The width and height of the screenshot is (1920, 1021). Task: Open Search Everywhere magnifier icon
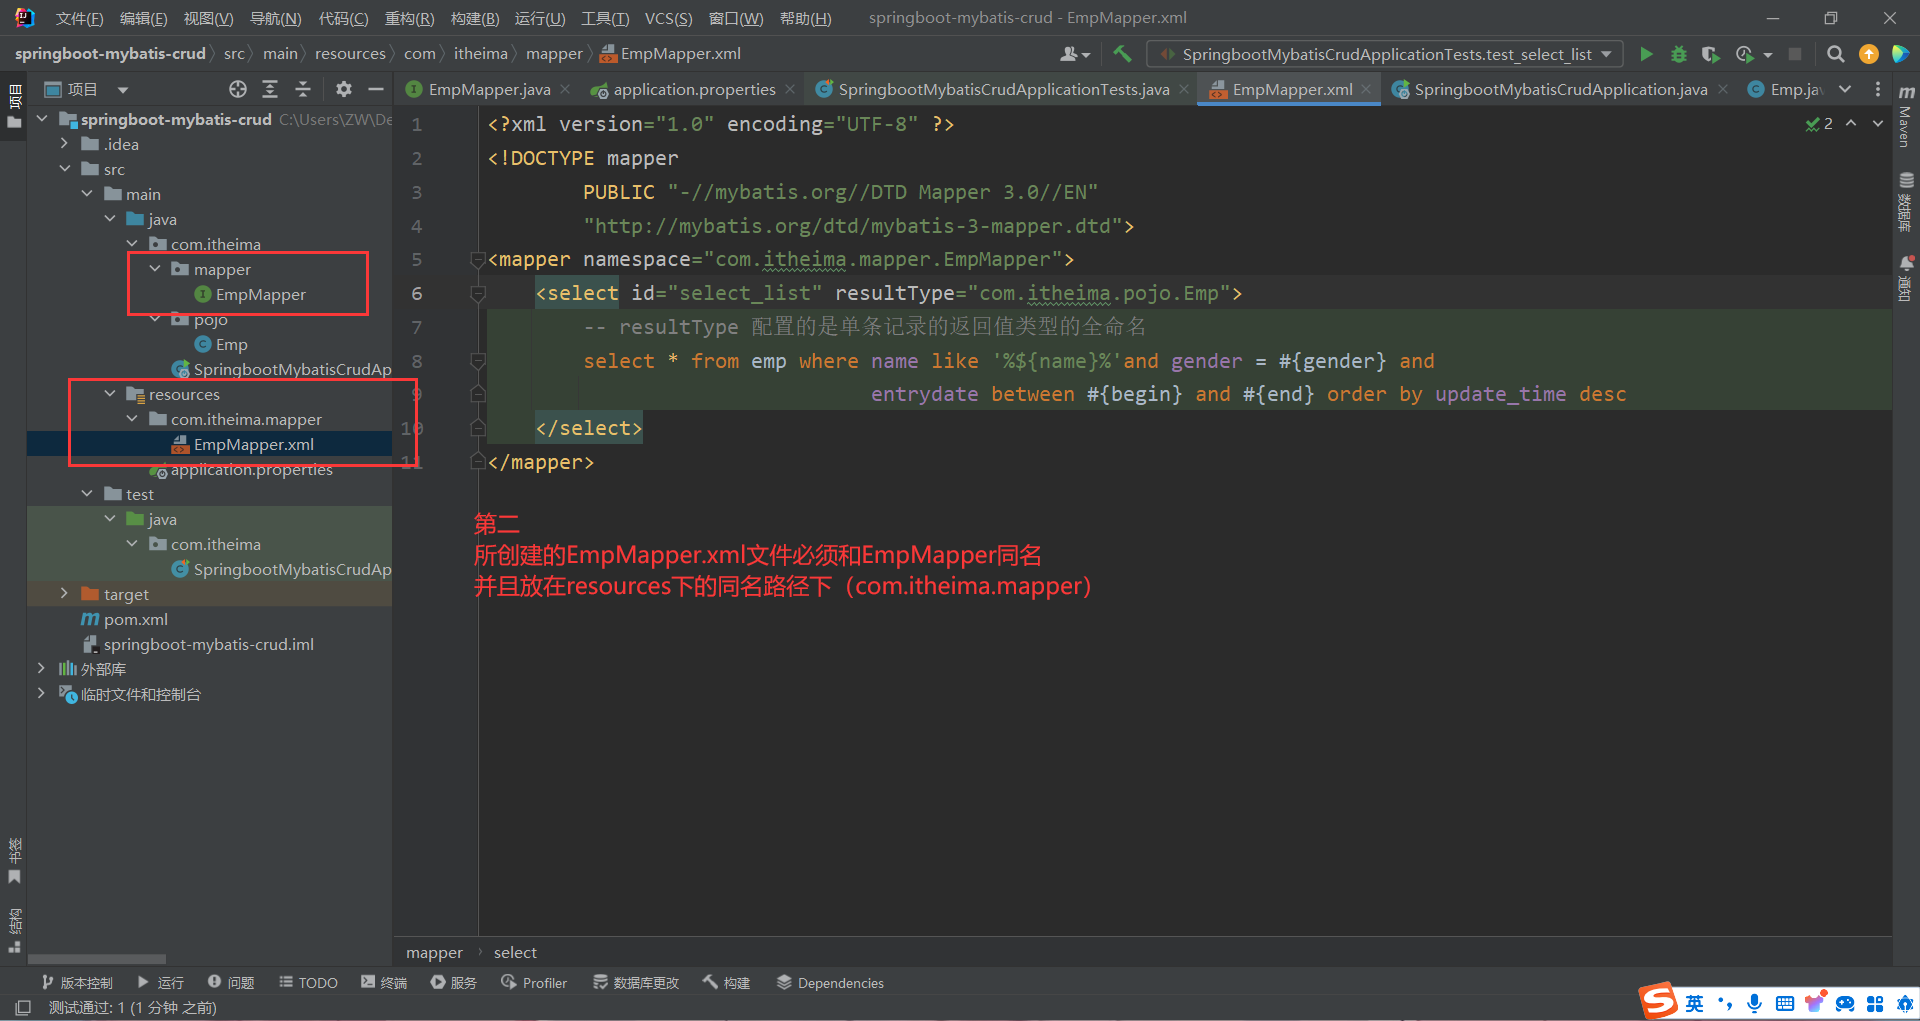tap(1835, 54)
